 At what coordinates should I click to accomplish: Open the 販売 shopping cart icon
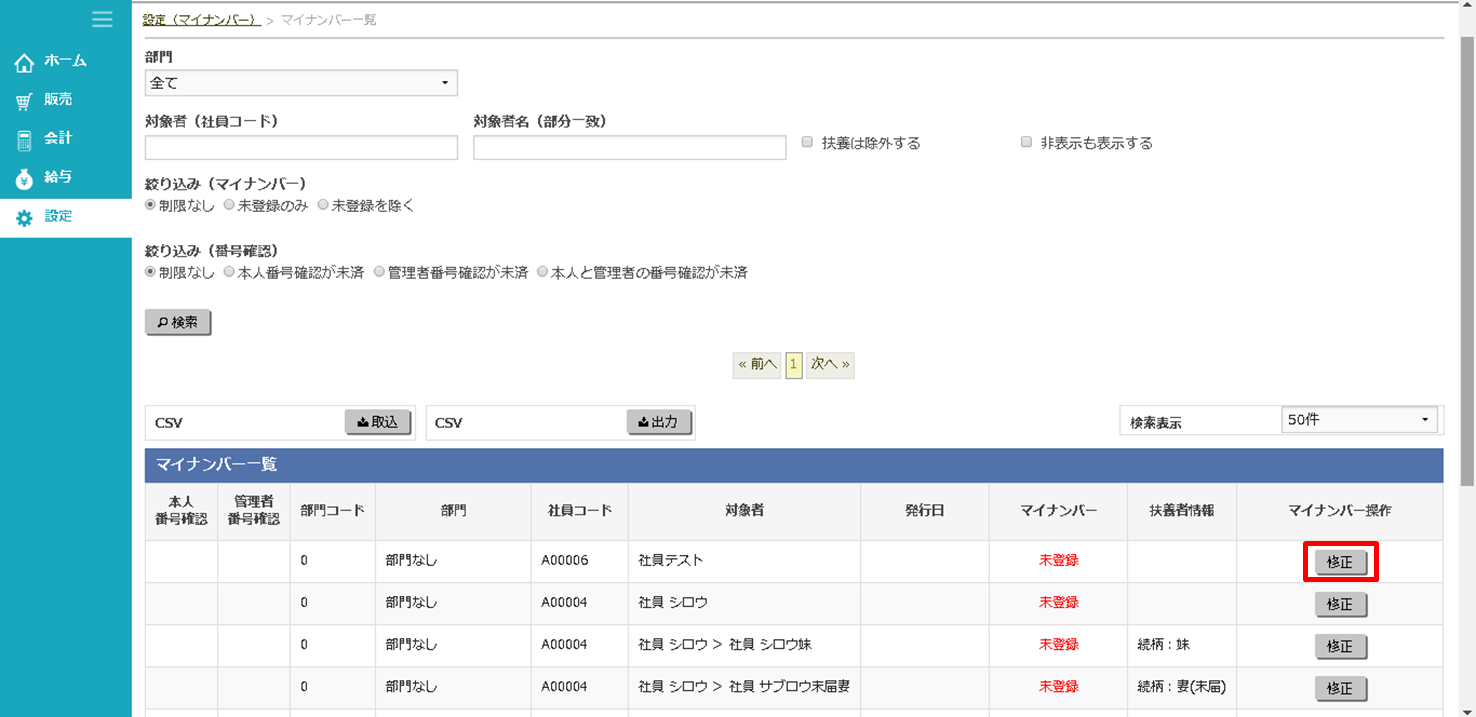coord(24,101)
